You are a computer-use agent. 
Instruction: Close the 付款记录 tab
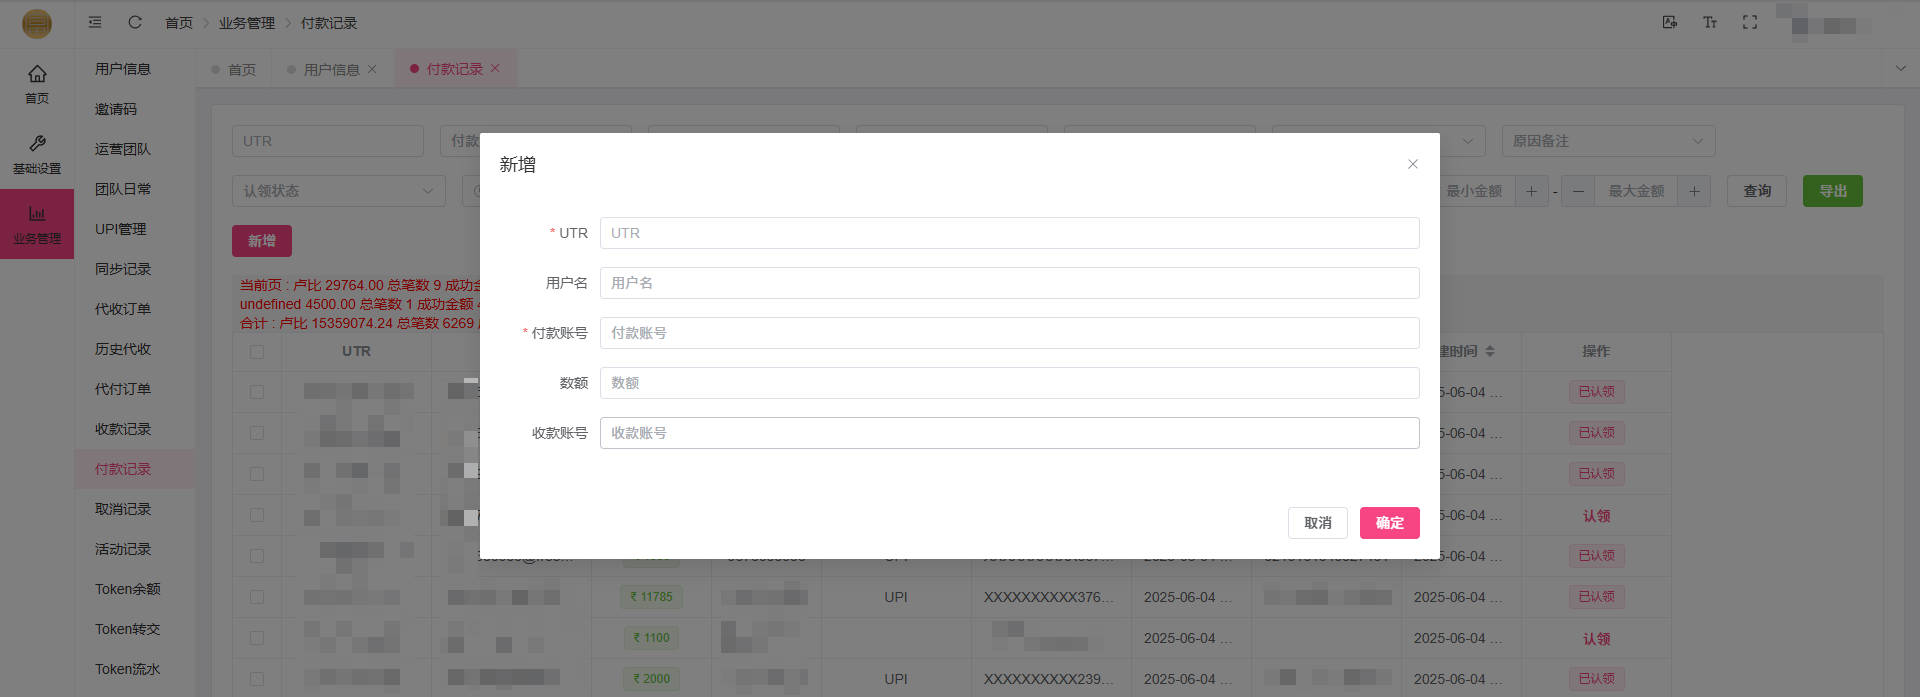click(x=495, y=68)
